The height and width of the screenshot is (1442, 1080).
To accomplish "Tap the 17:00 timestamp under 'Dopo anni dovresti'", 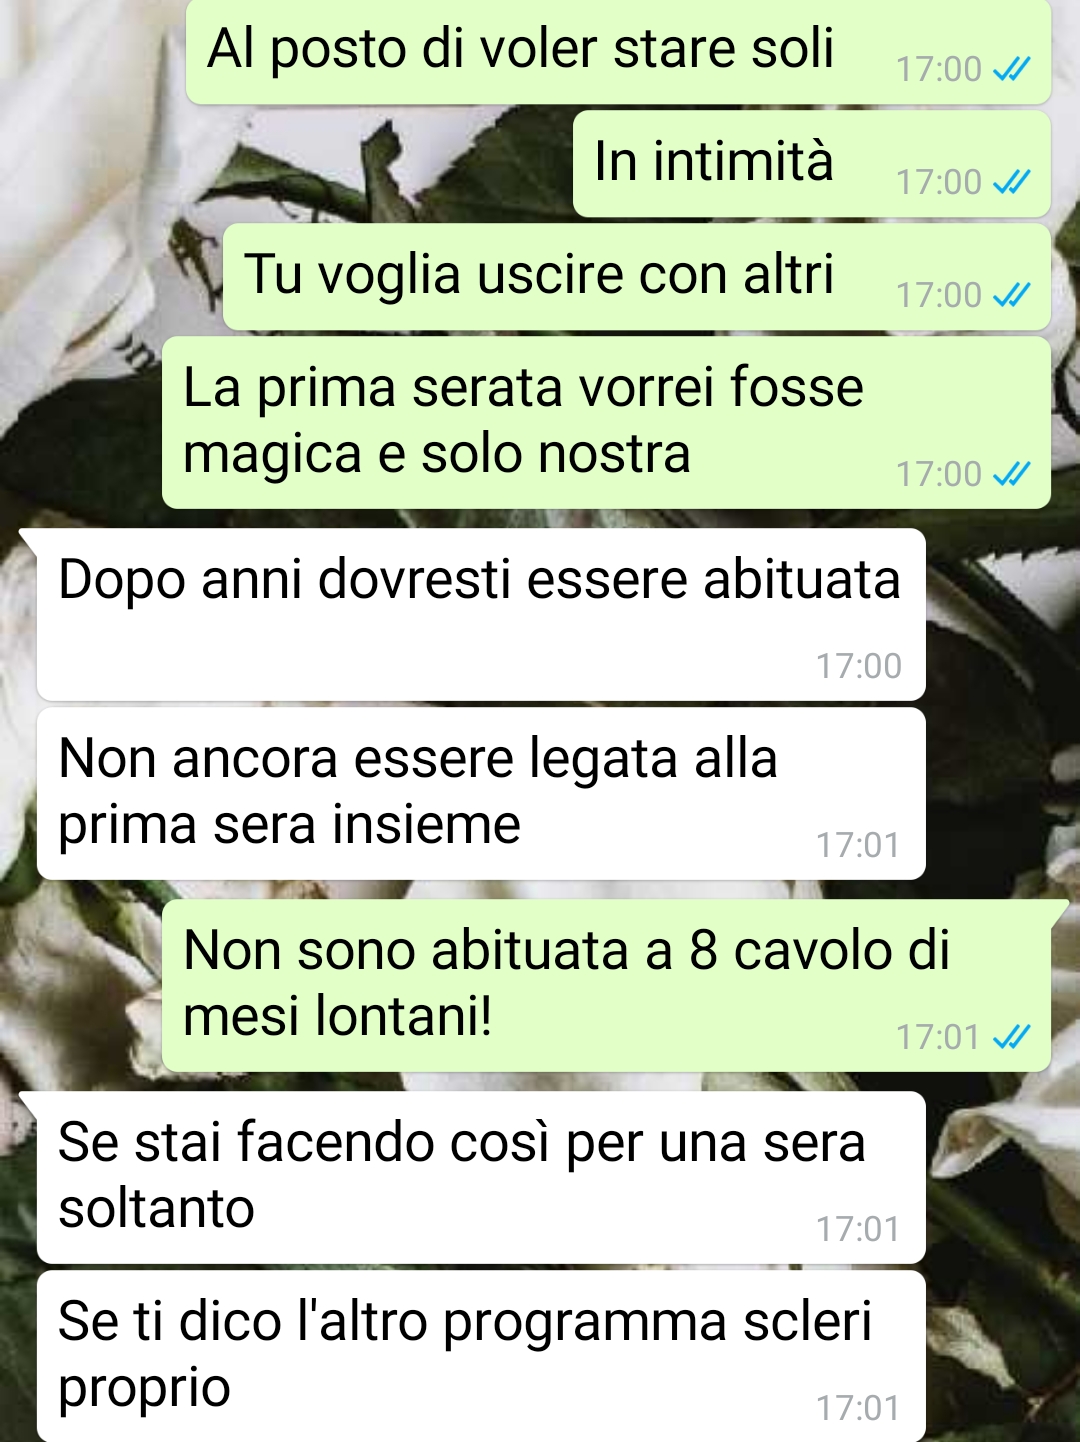I will click(858, 666).
